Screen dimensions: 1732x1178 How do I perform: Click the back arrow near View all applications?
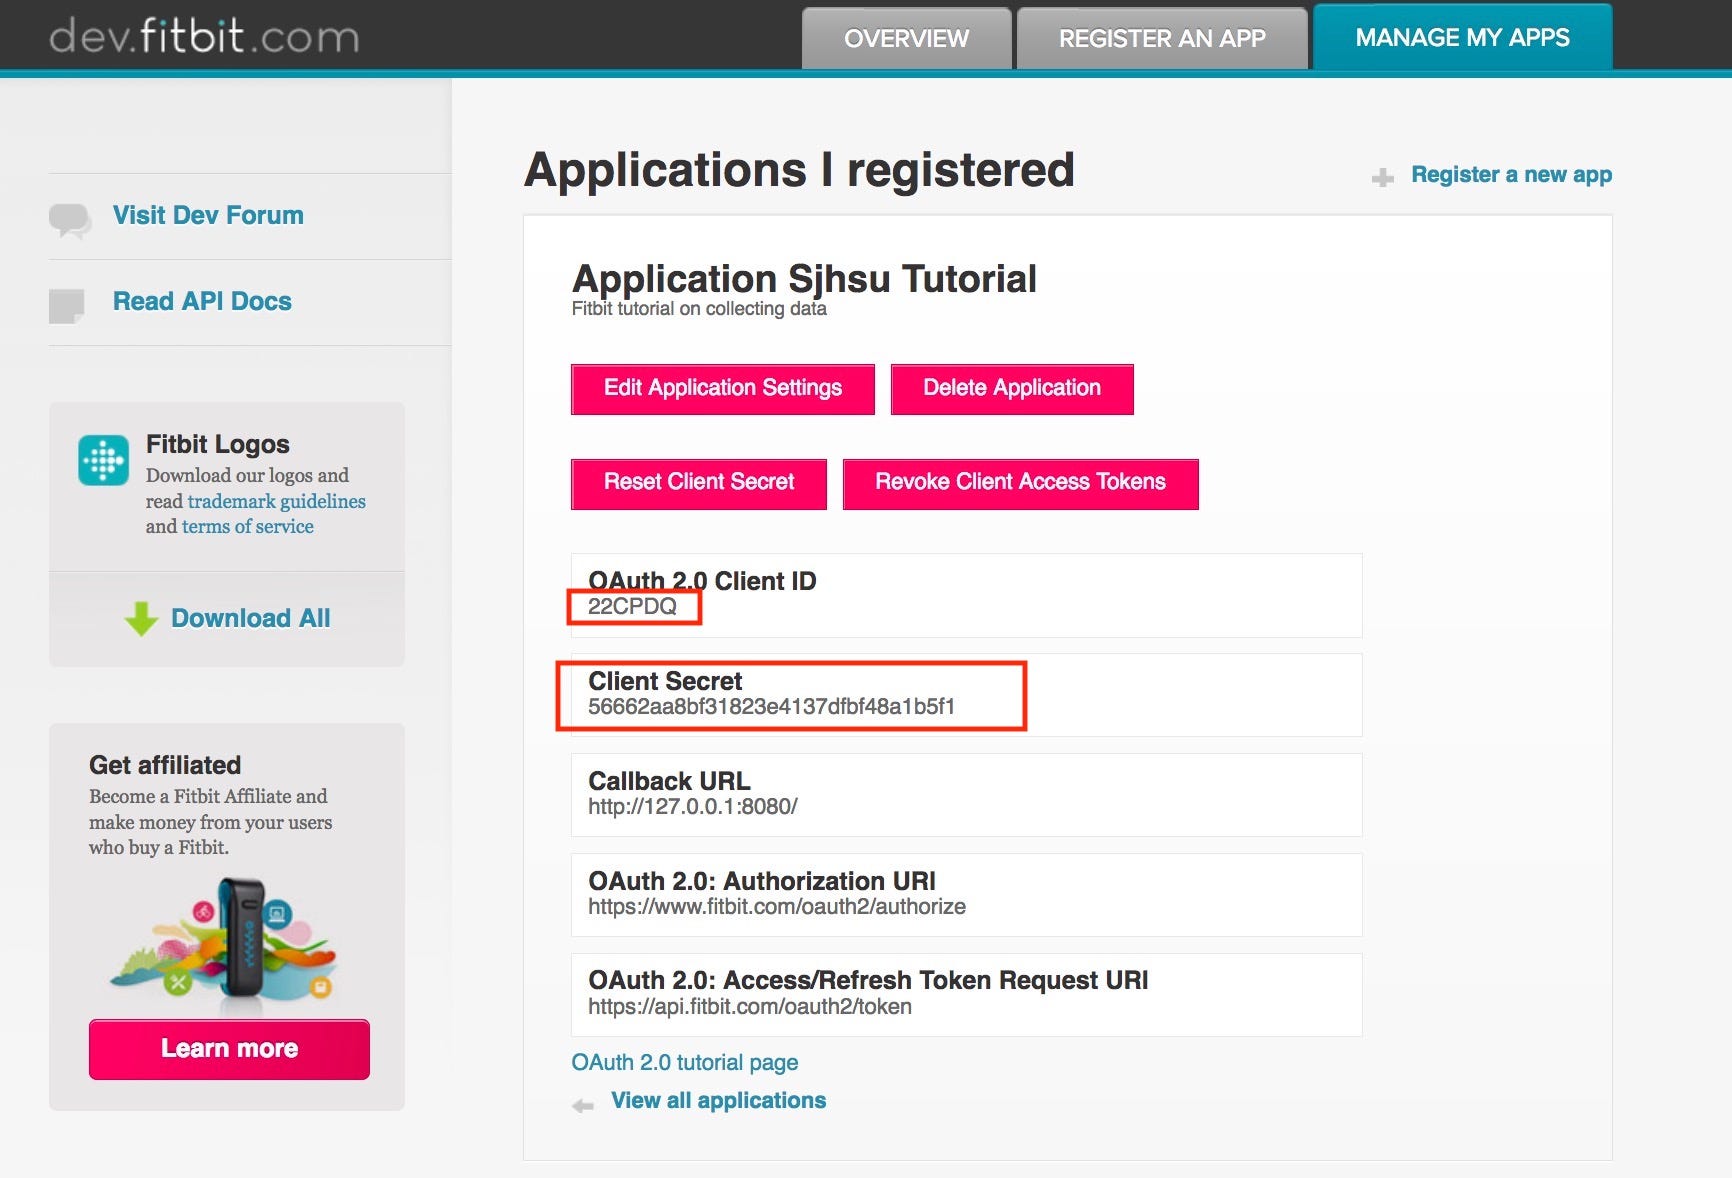583,1105
